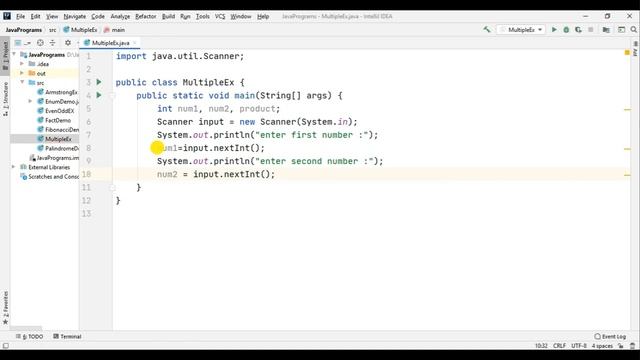Screen dimensions: 640x360
Task: Select ArmstrongEx file in project tree
Action: click(58, 92)
